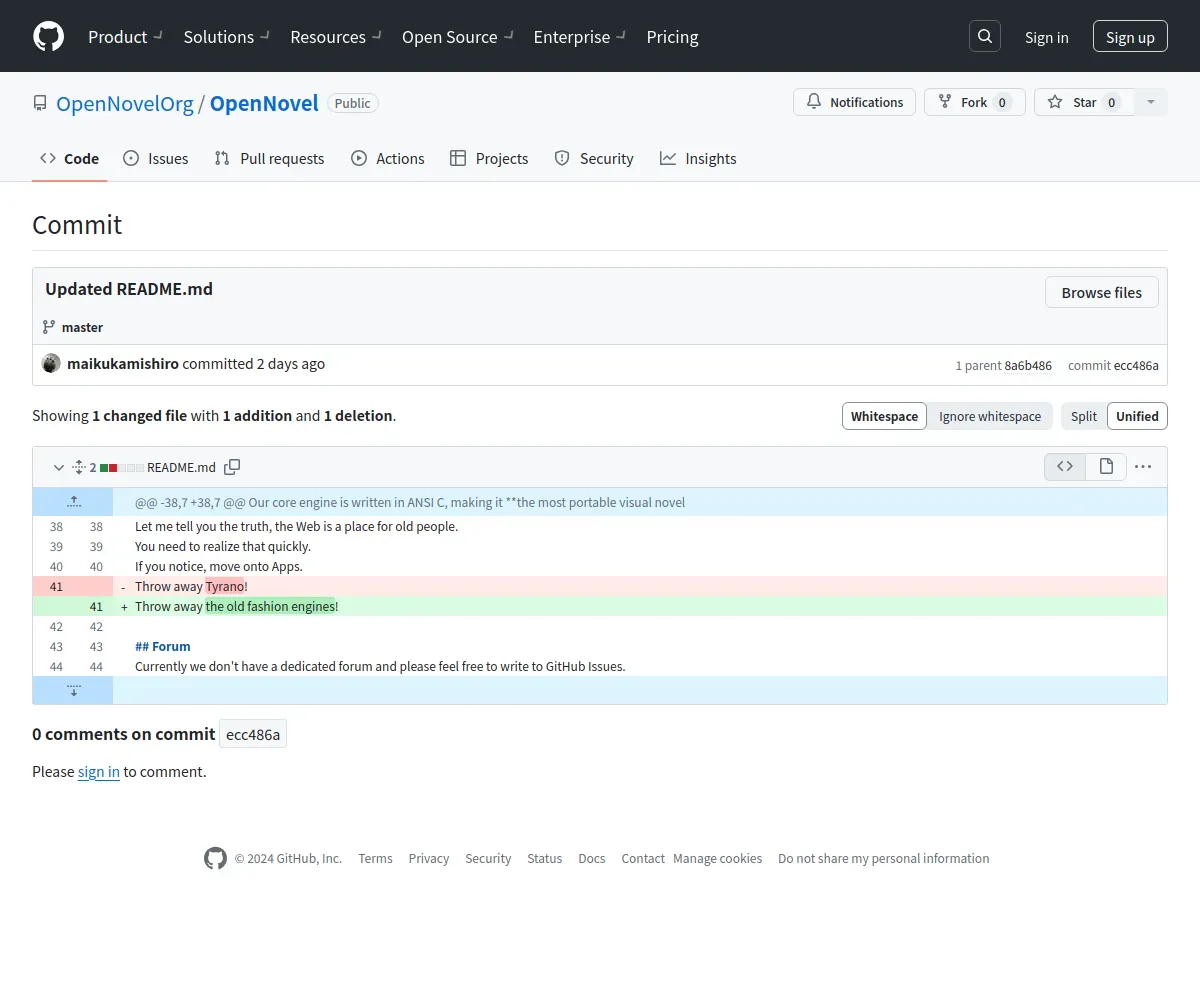
Task: Star the OpenNovel repository
Action: (1084, 102)
